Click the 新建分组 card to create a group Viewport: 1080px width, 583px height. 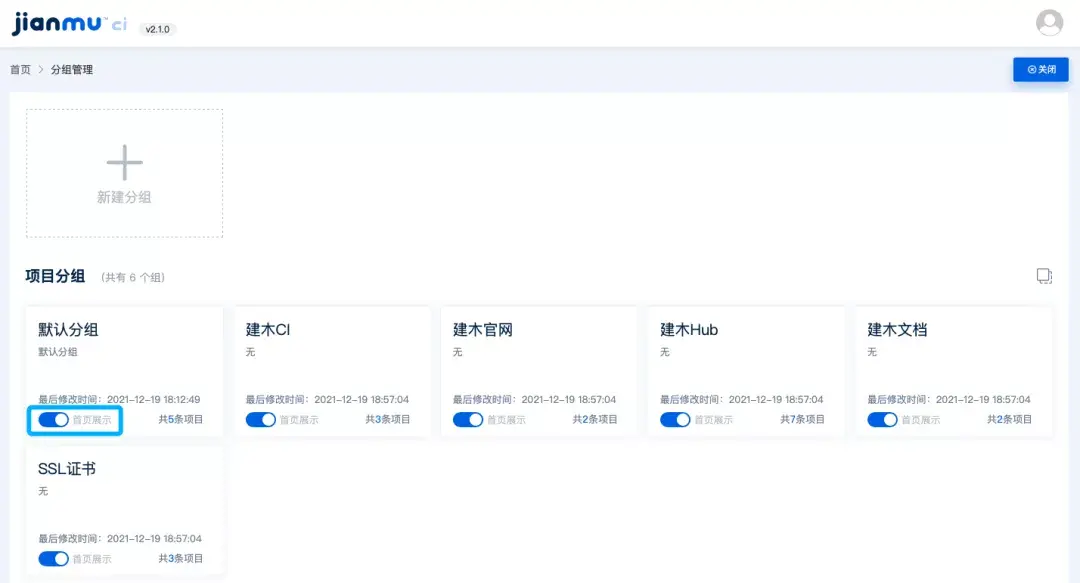123,173
